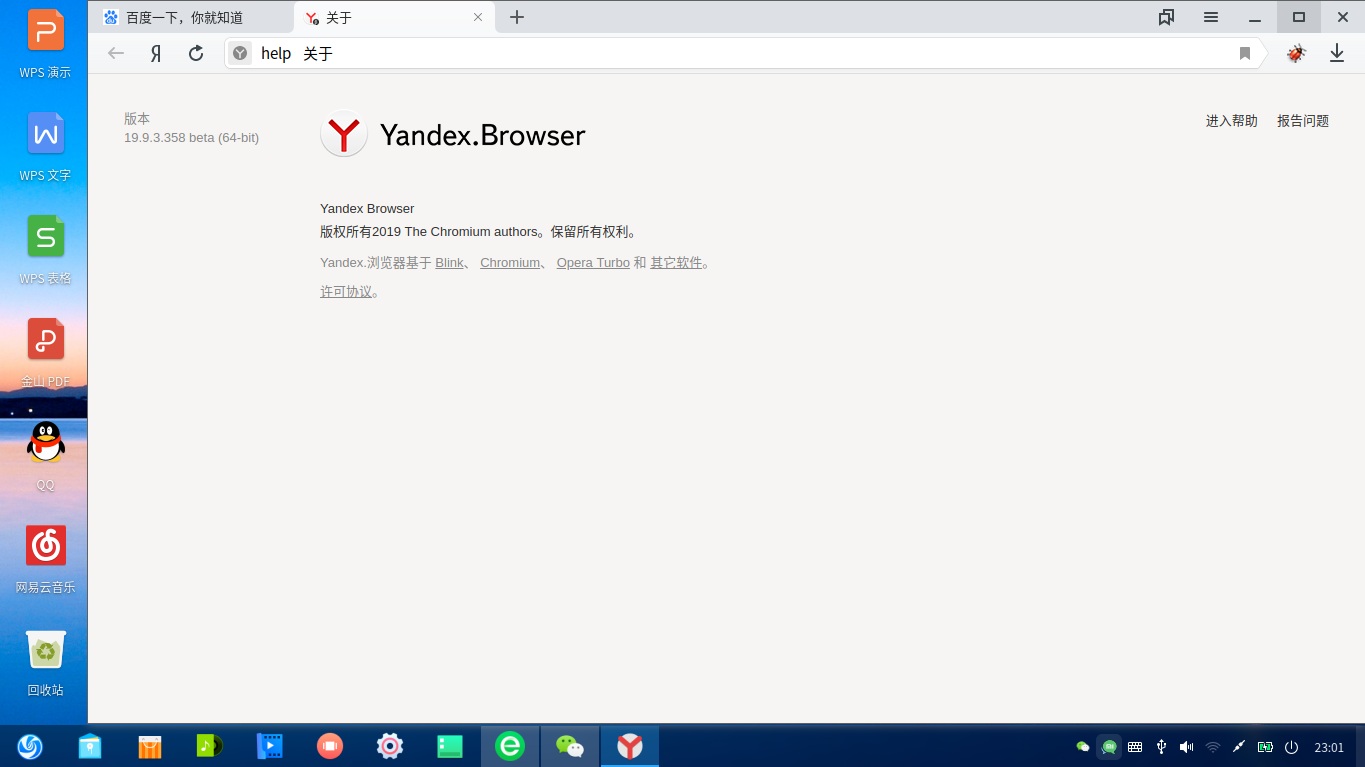The width and height of the screenshot is (1365, 767).
Task: Click the version text 19.9.3.358 beta
Action: pos(191,138)
